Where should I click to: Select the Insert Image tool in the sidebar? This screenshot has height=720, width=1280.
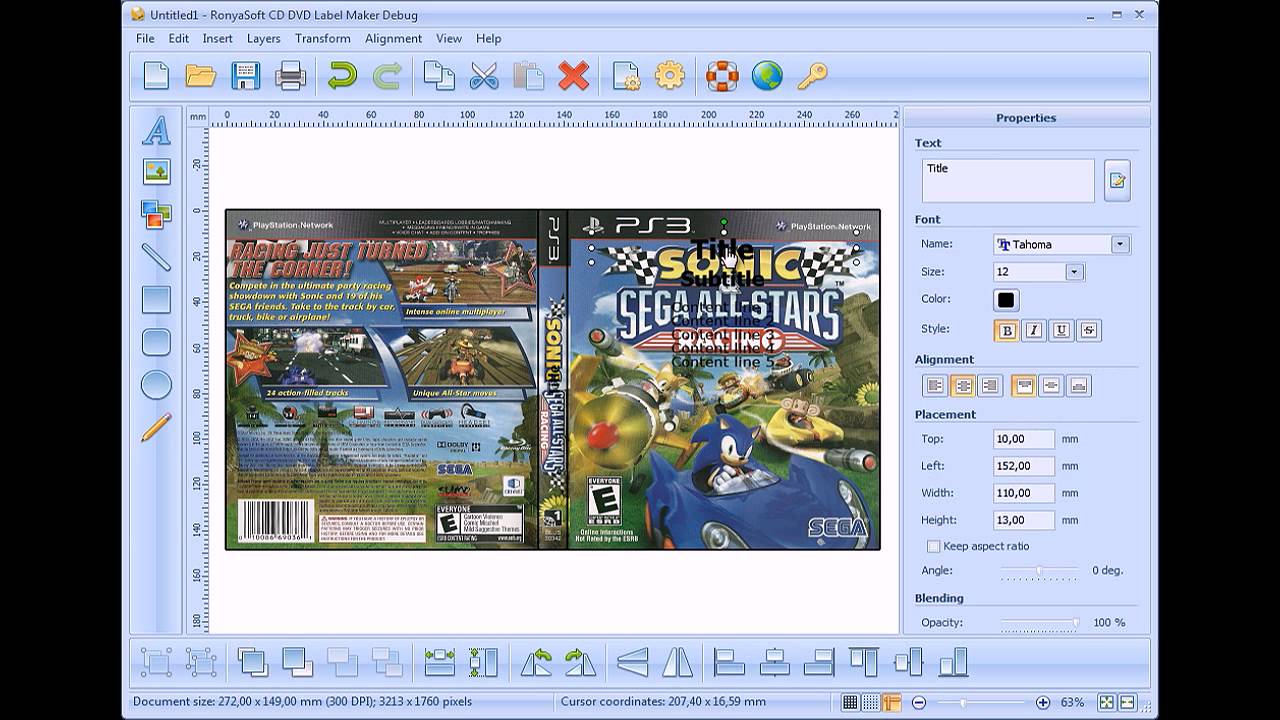pyautogui.click(x=156, y=172)
